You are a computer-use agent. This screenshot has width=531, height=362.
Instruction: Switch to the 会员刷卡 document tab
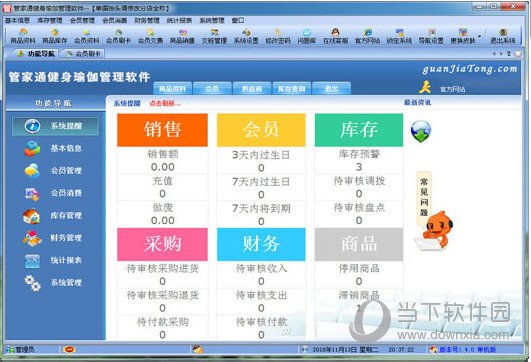[x=83, y=54]
